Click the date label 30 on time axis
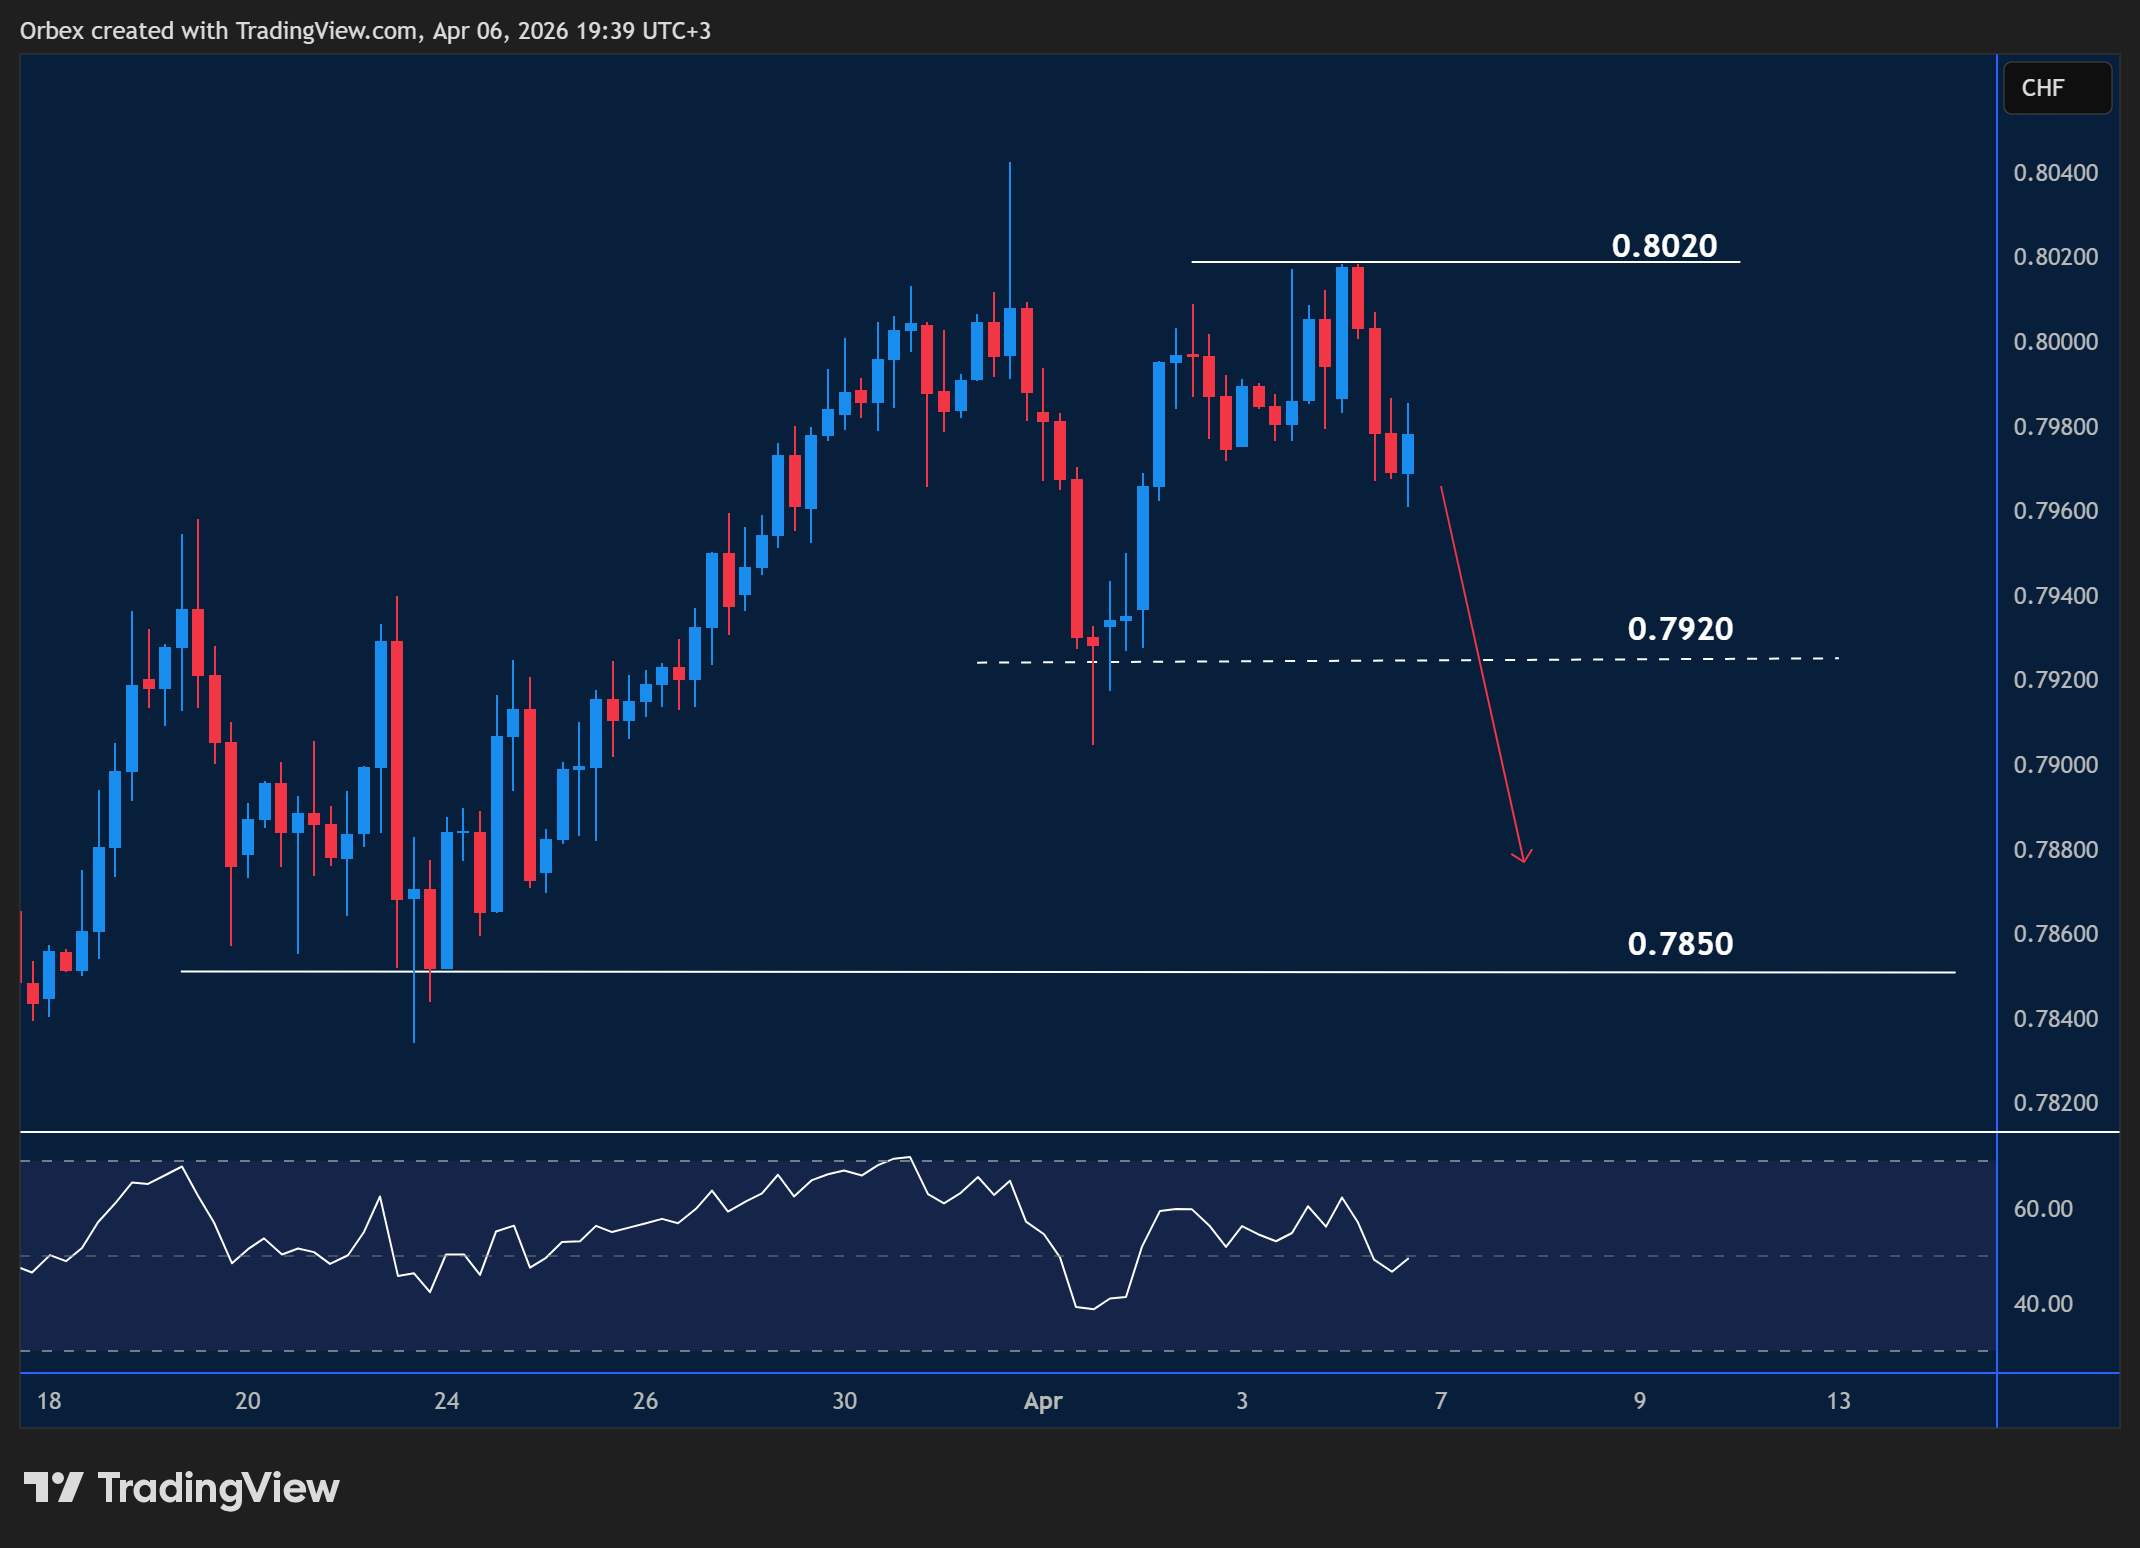This screenshot has height=1548, width=2140. click(844, 1401)
